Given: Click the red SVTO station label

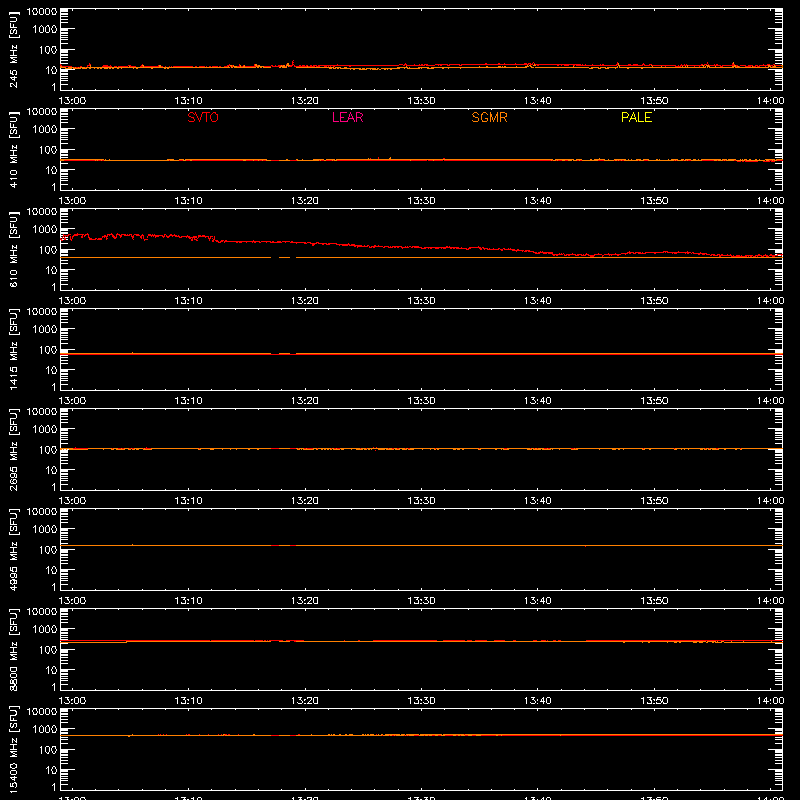Looking at the screenshot, I should point(203,117).
